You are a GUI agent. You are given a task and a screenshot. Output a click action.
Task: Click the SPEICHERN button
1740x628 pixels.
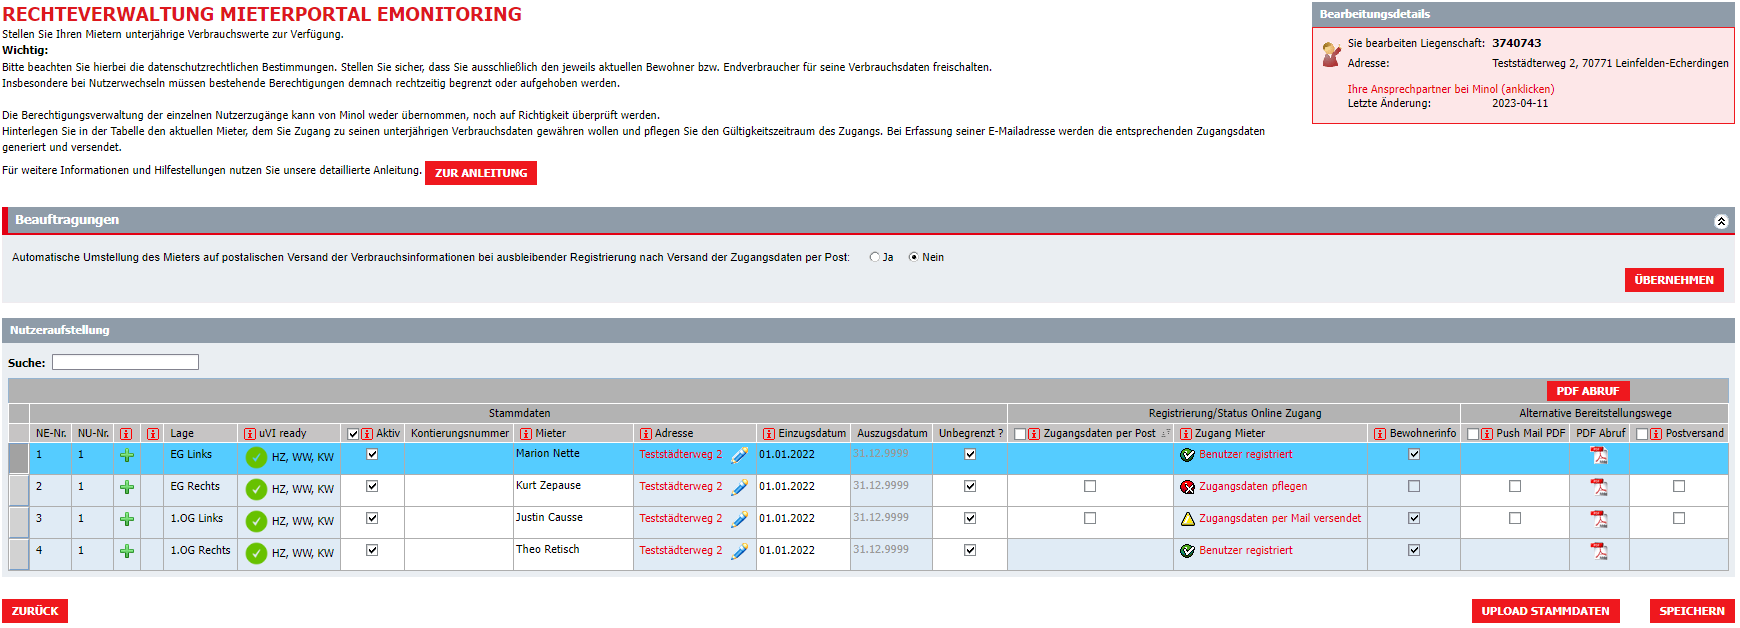pos(1692,611)
